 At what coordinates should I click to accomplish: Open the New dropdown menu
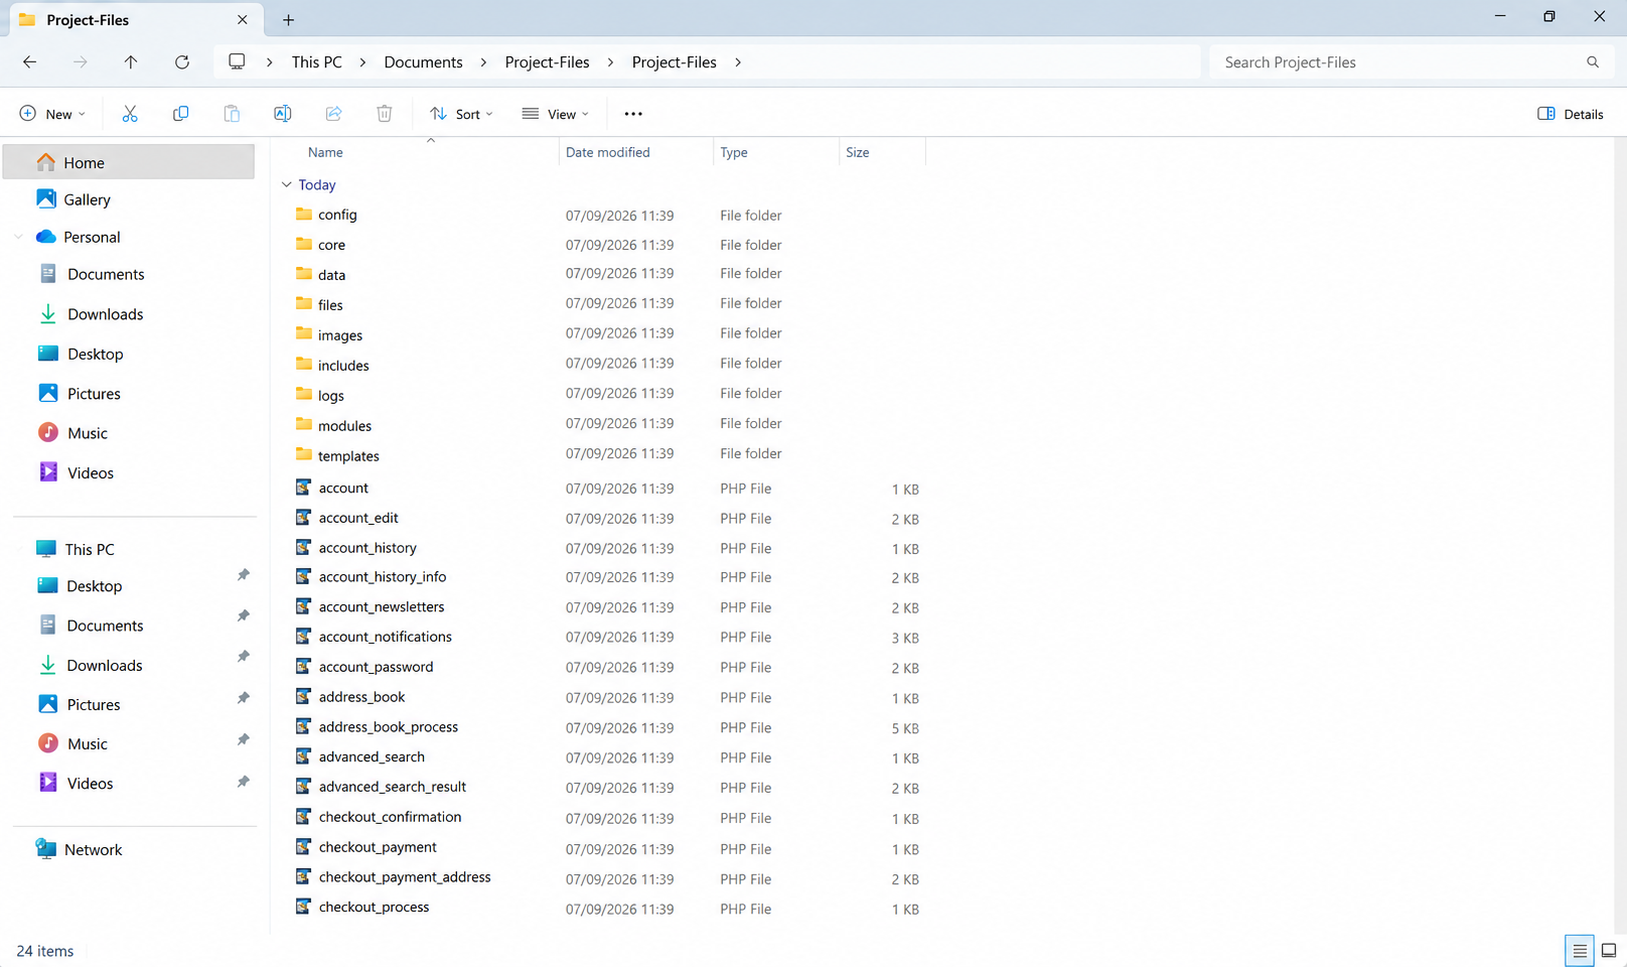pyautogui.click(x=53, y=114)
